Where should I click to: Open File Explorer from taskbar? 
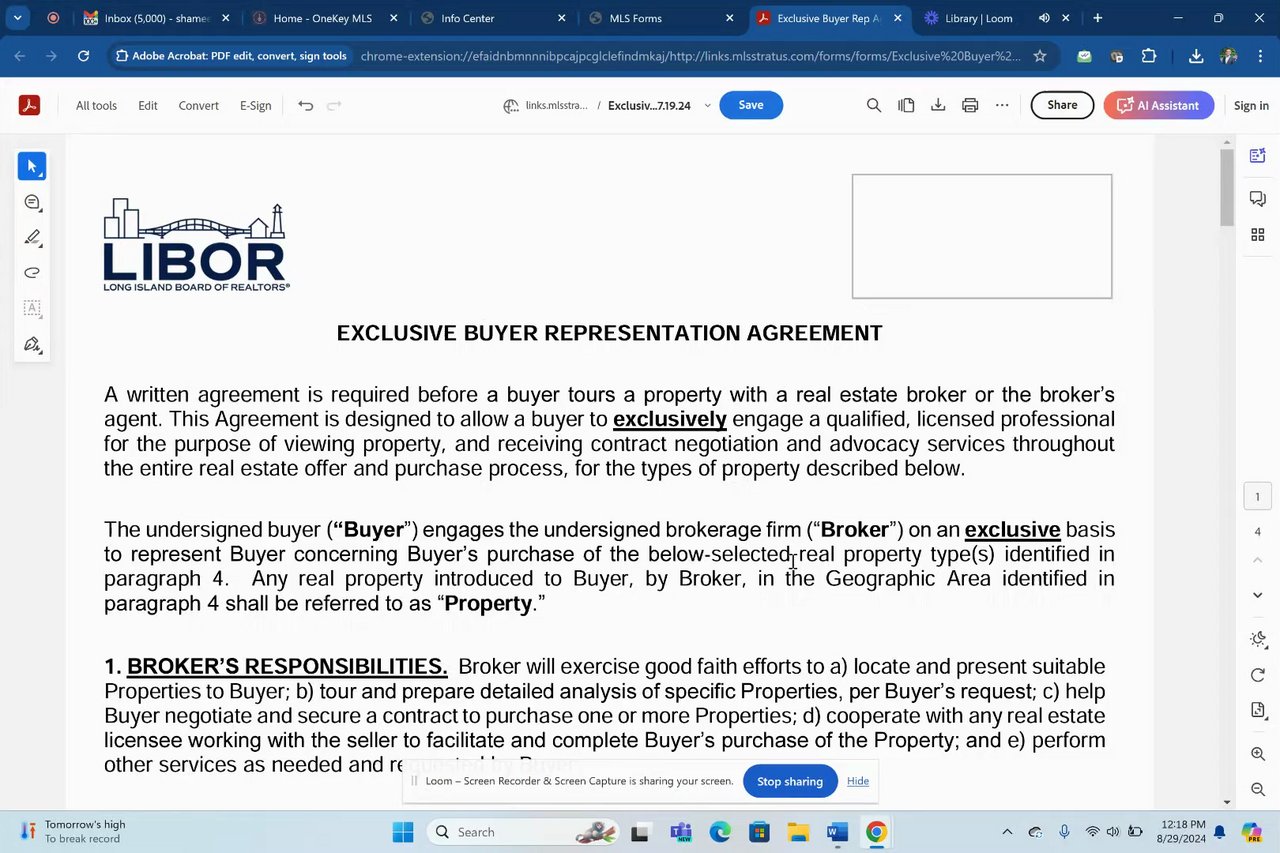[798, 832]
